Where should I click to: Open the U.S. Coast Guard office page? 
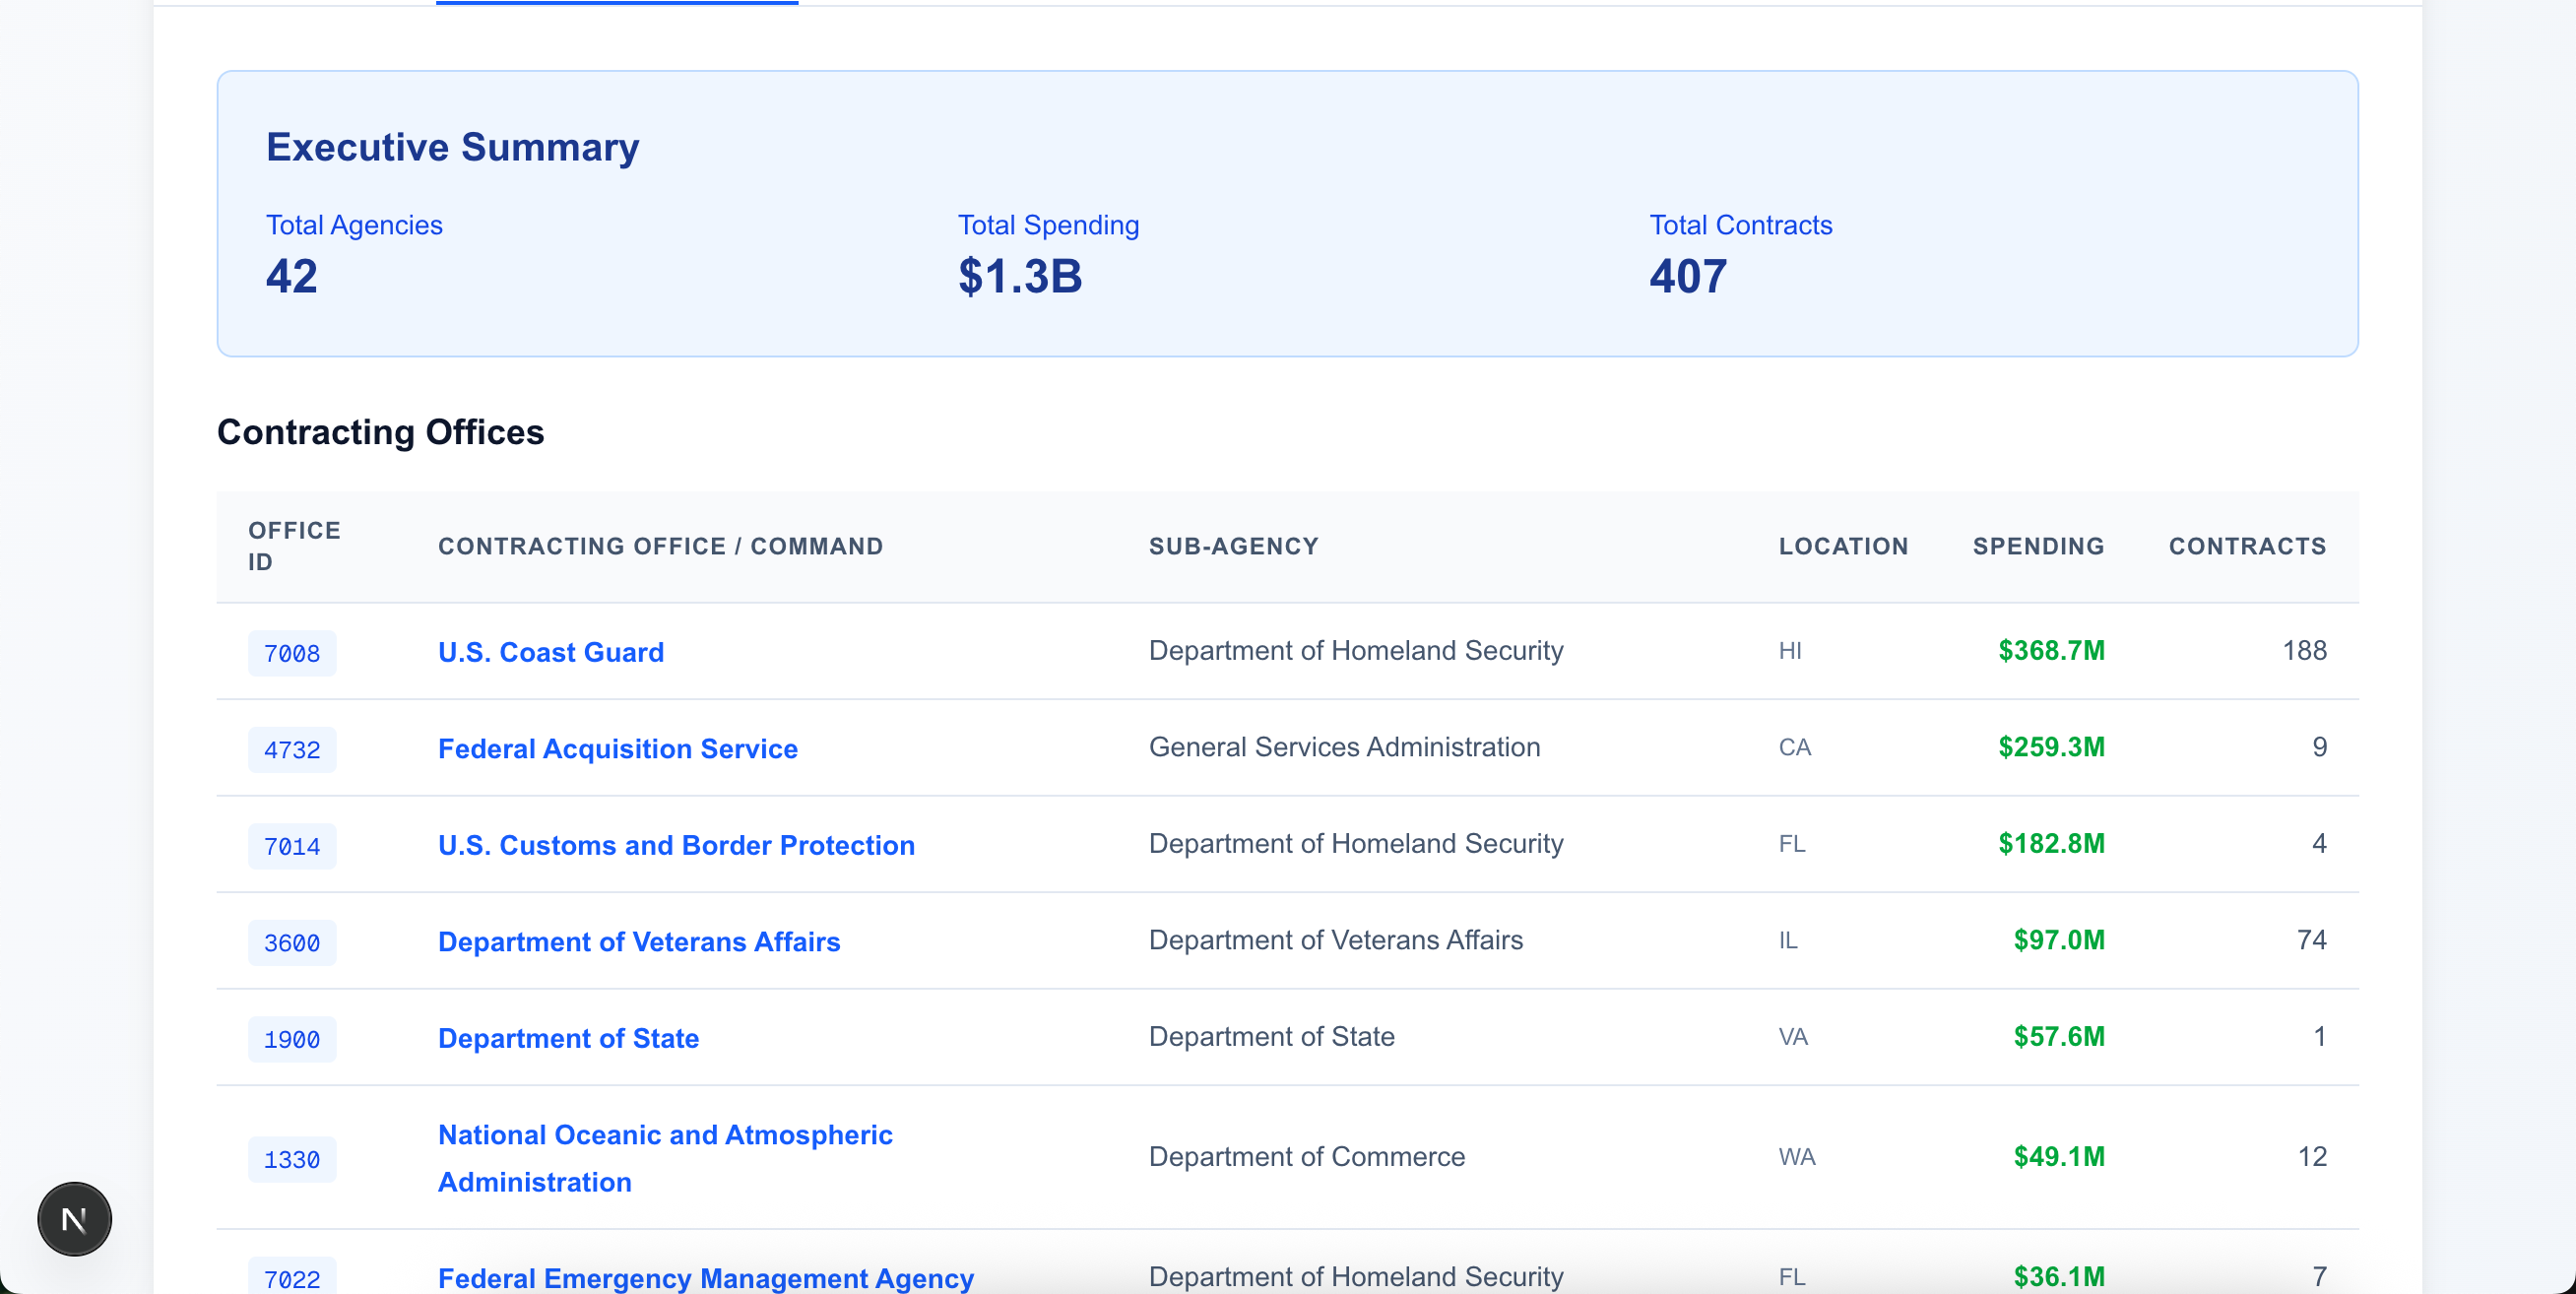[550, 652]
